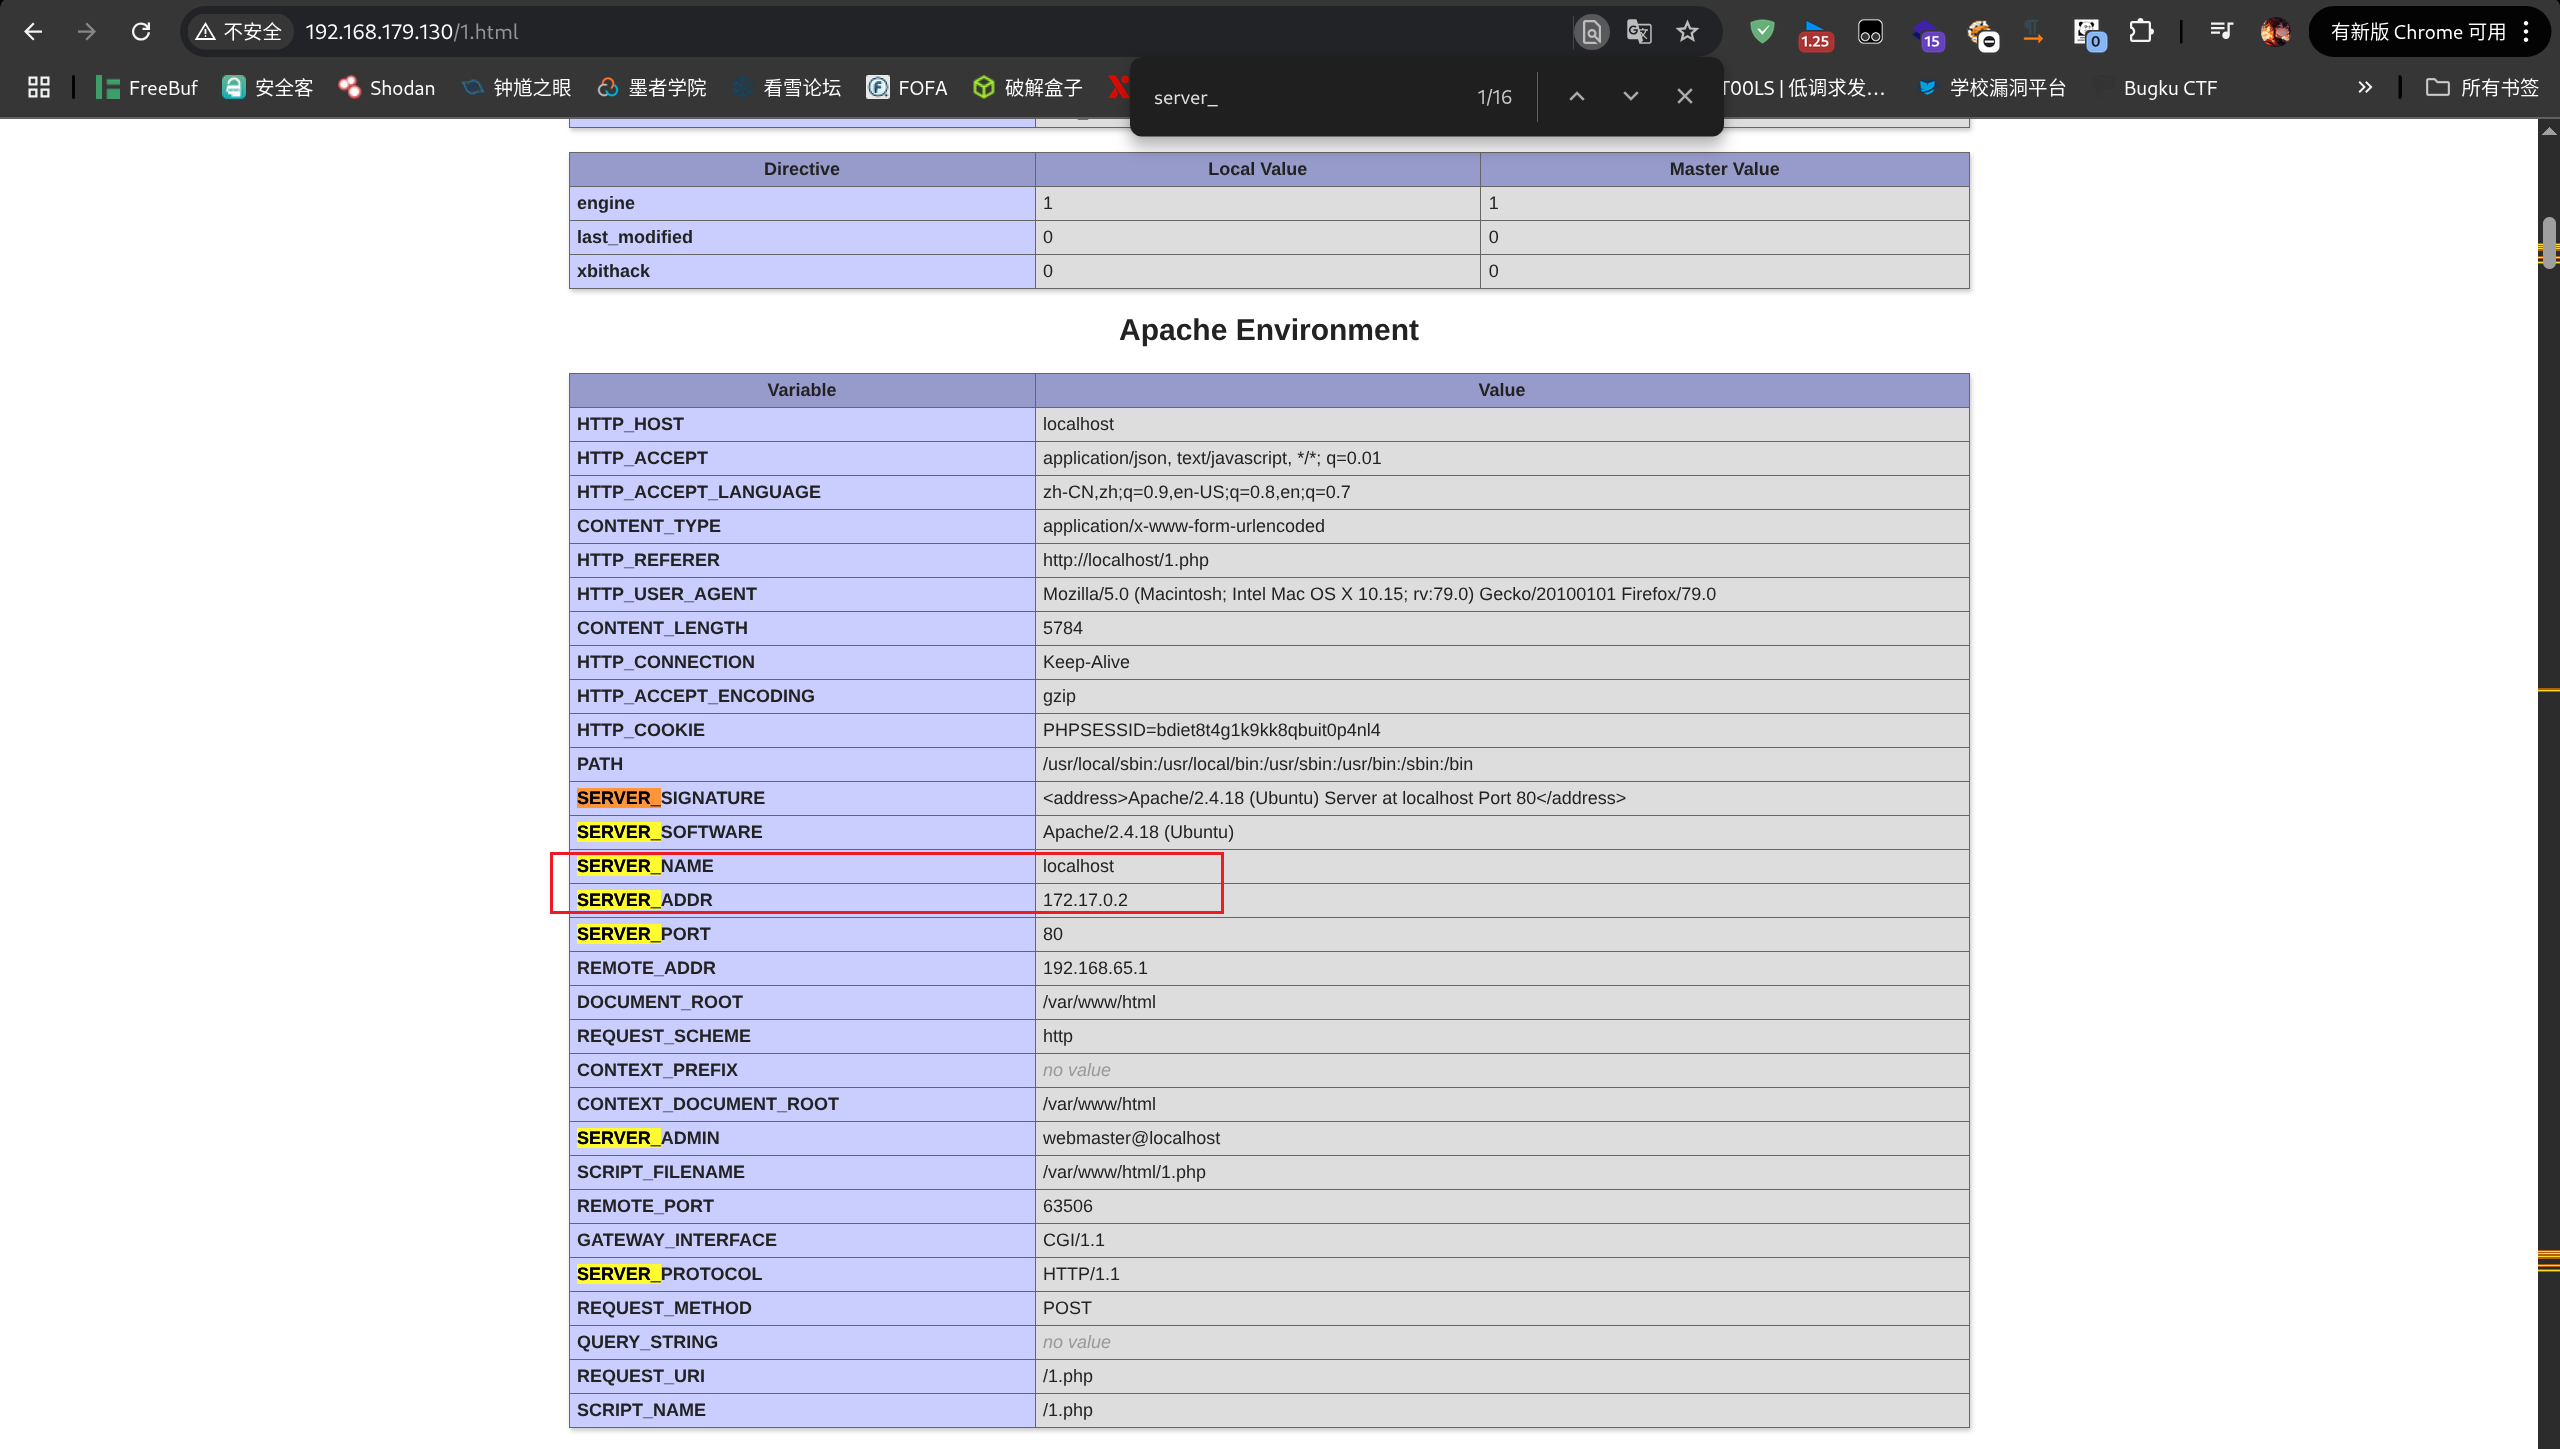2560x1449 pixels.
Task: Open the 所有书签 folder
Action: pyautogui.click(x=2483, y=88)
